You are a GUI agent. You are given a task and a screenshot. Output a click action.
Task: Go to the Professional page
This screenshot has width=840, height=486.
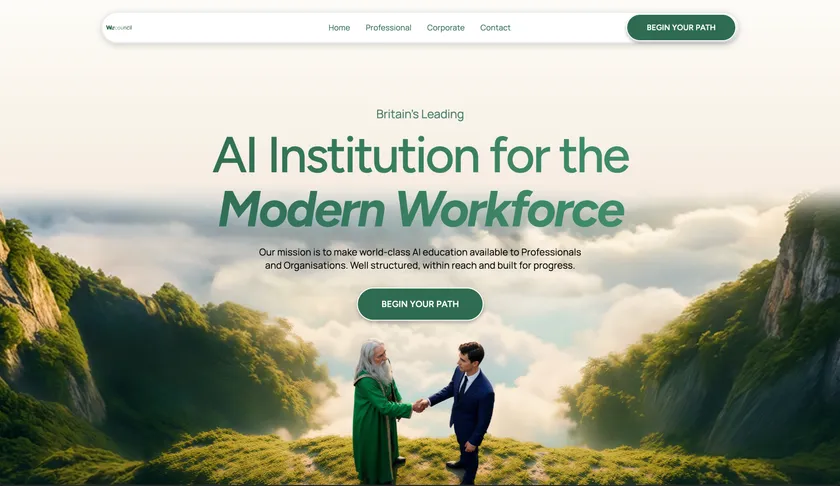(388, 28)
